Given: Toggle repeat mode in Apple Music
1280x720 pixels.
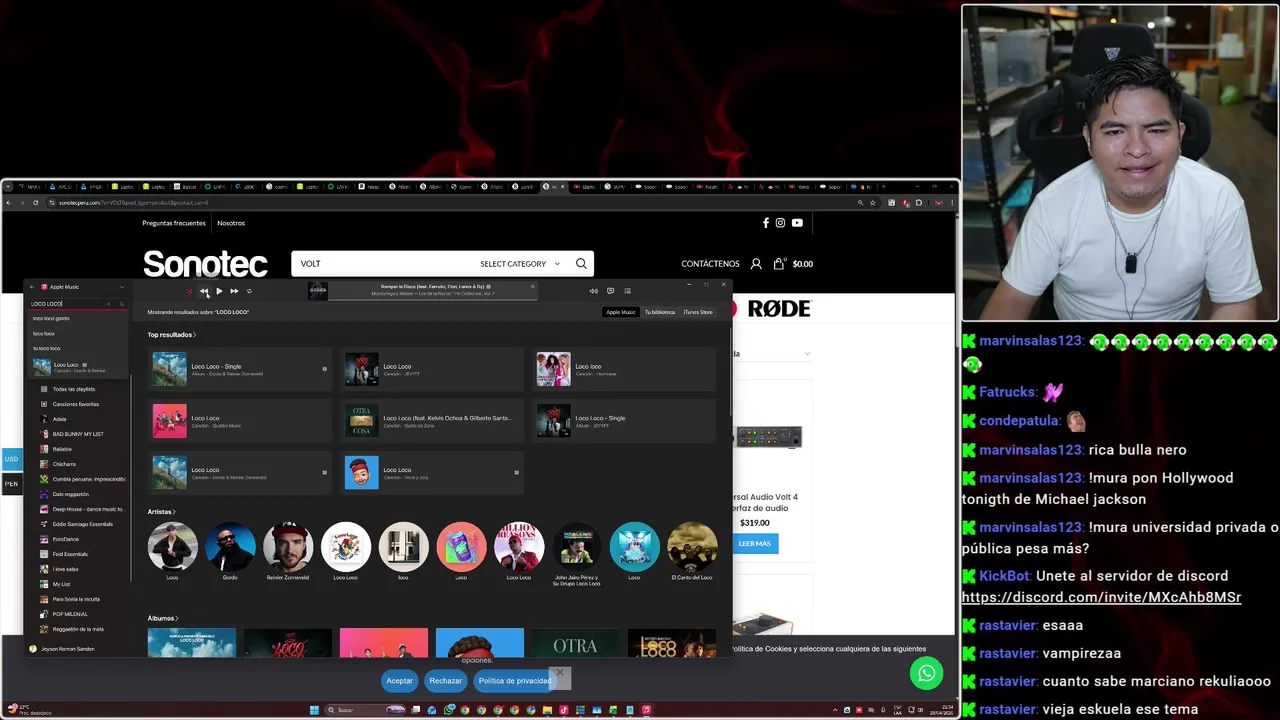Looking at the screenshot, I should (249, 291).
